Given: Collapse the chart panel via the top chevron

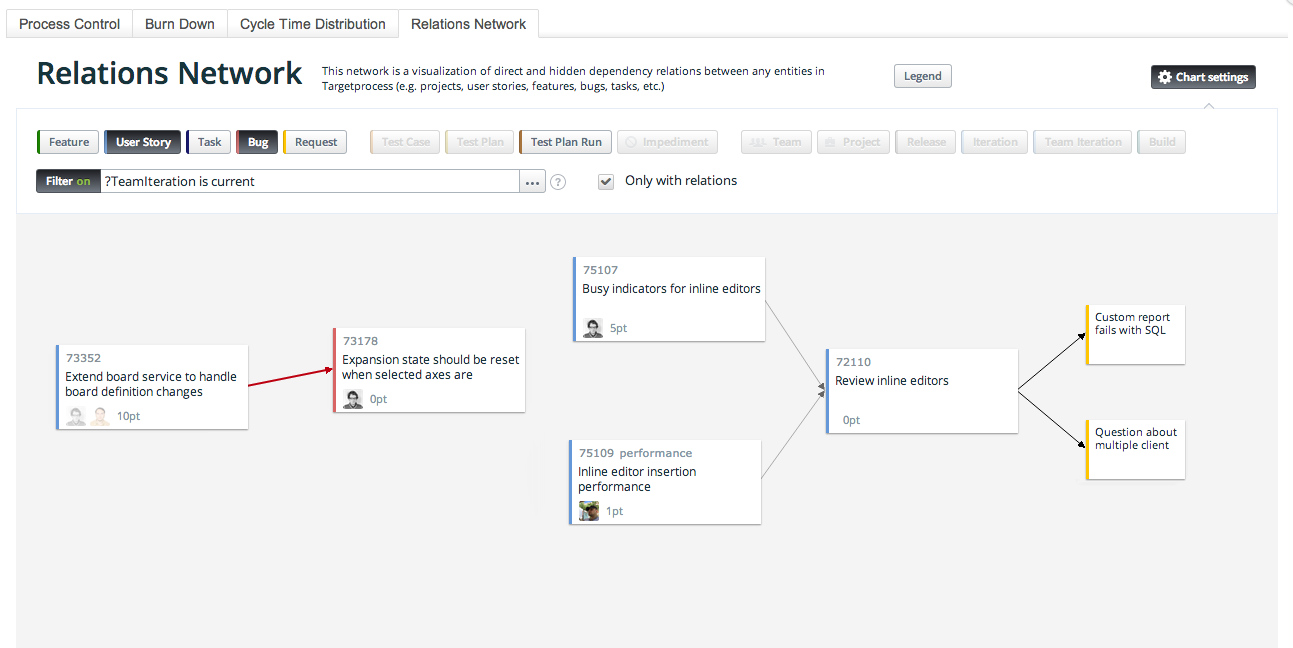Looking at the screenshot, I should pos(1209,106).
